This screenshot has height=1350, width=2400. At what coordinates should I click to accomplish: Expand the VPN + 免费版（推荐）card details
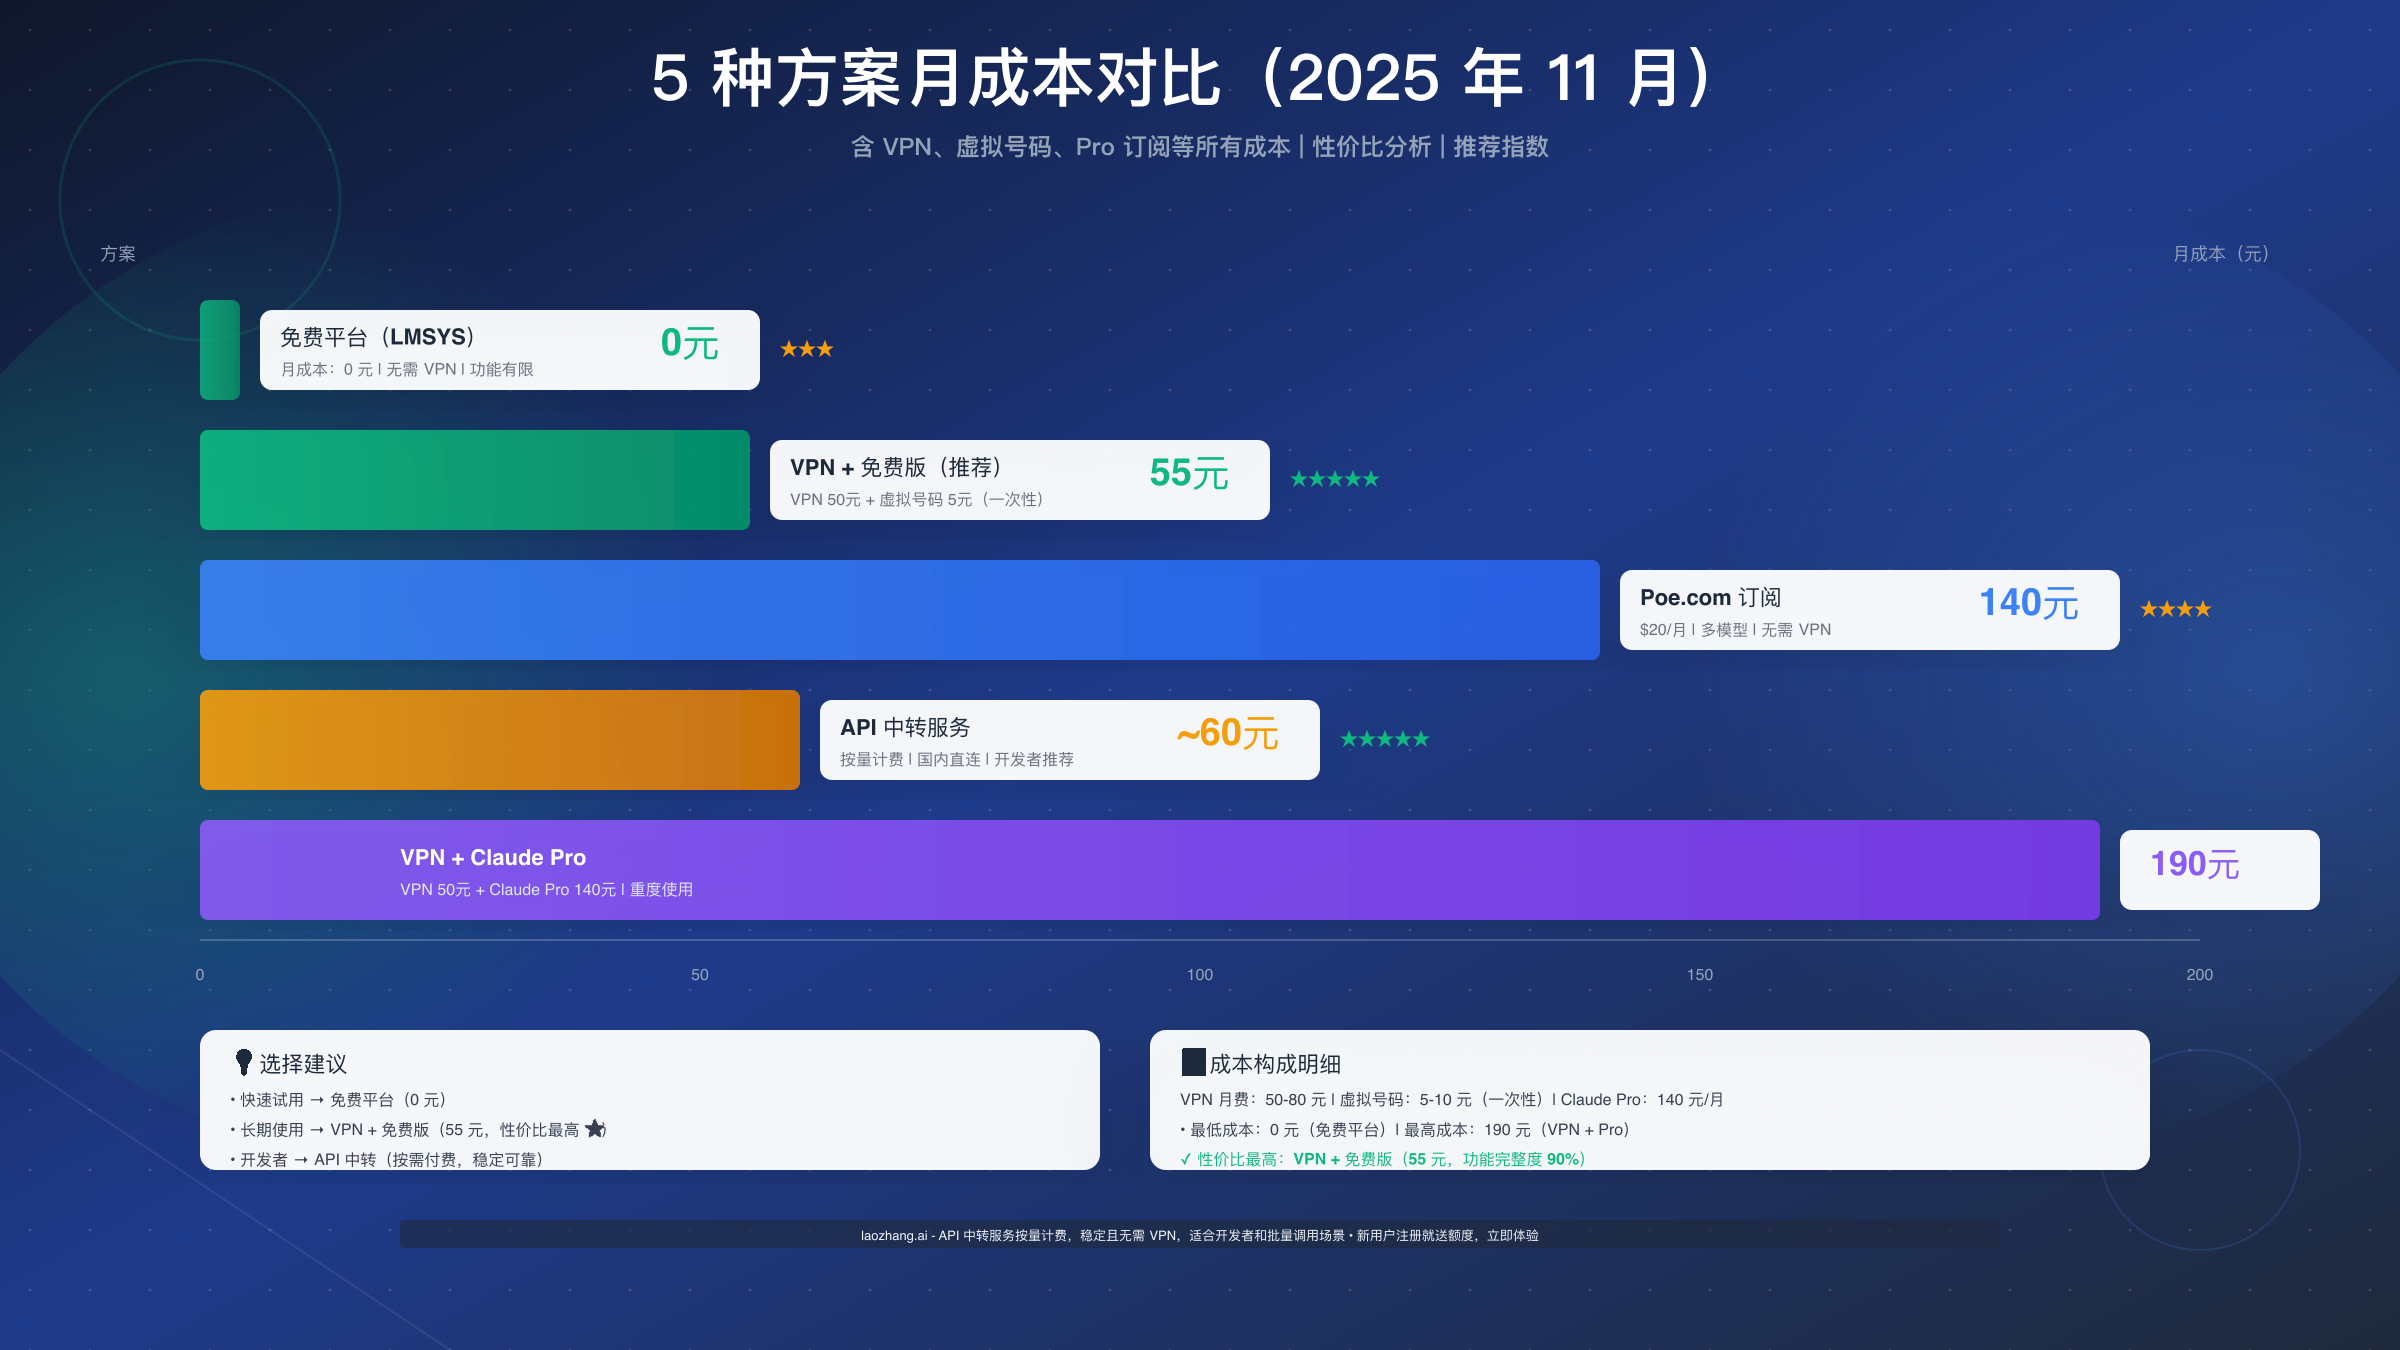(x=1018, y=480)
